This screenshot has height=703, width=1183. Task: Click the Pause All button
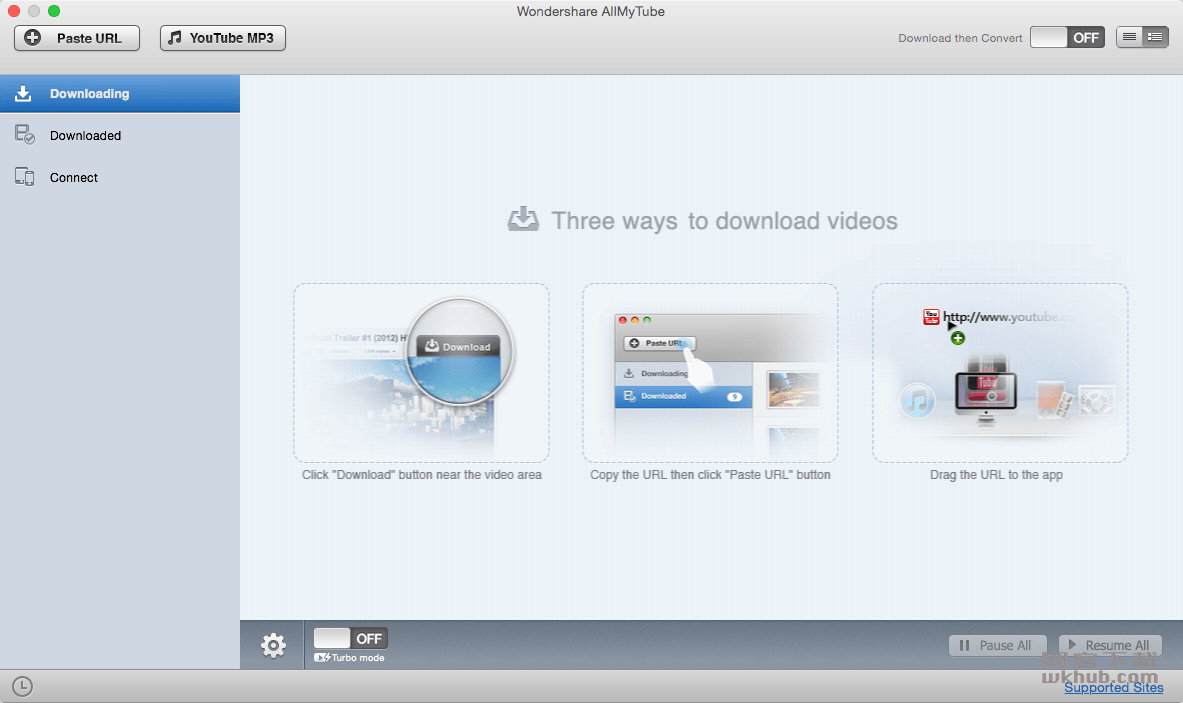(x=997, y=646)
